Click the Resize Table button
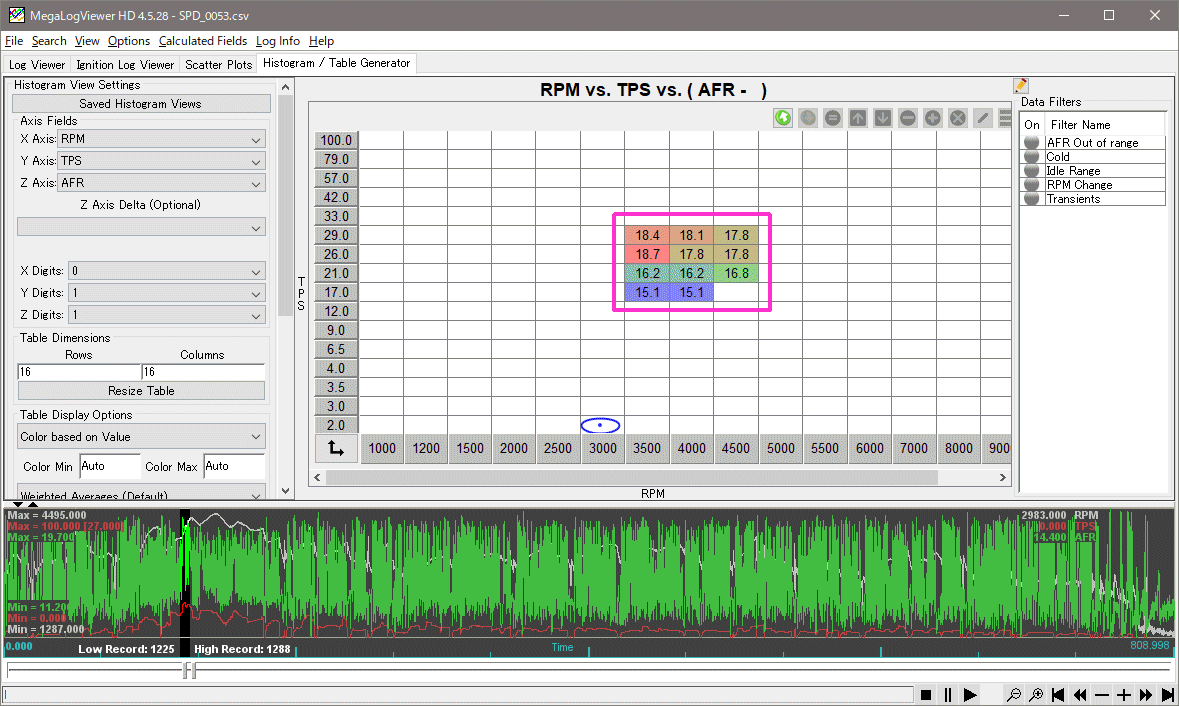Screen dimensions: 1179x706 point(141,391)
